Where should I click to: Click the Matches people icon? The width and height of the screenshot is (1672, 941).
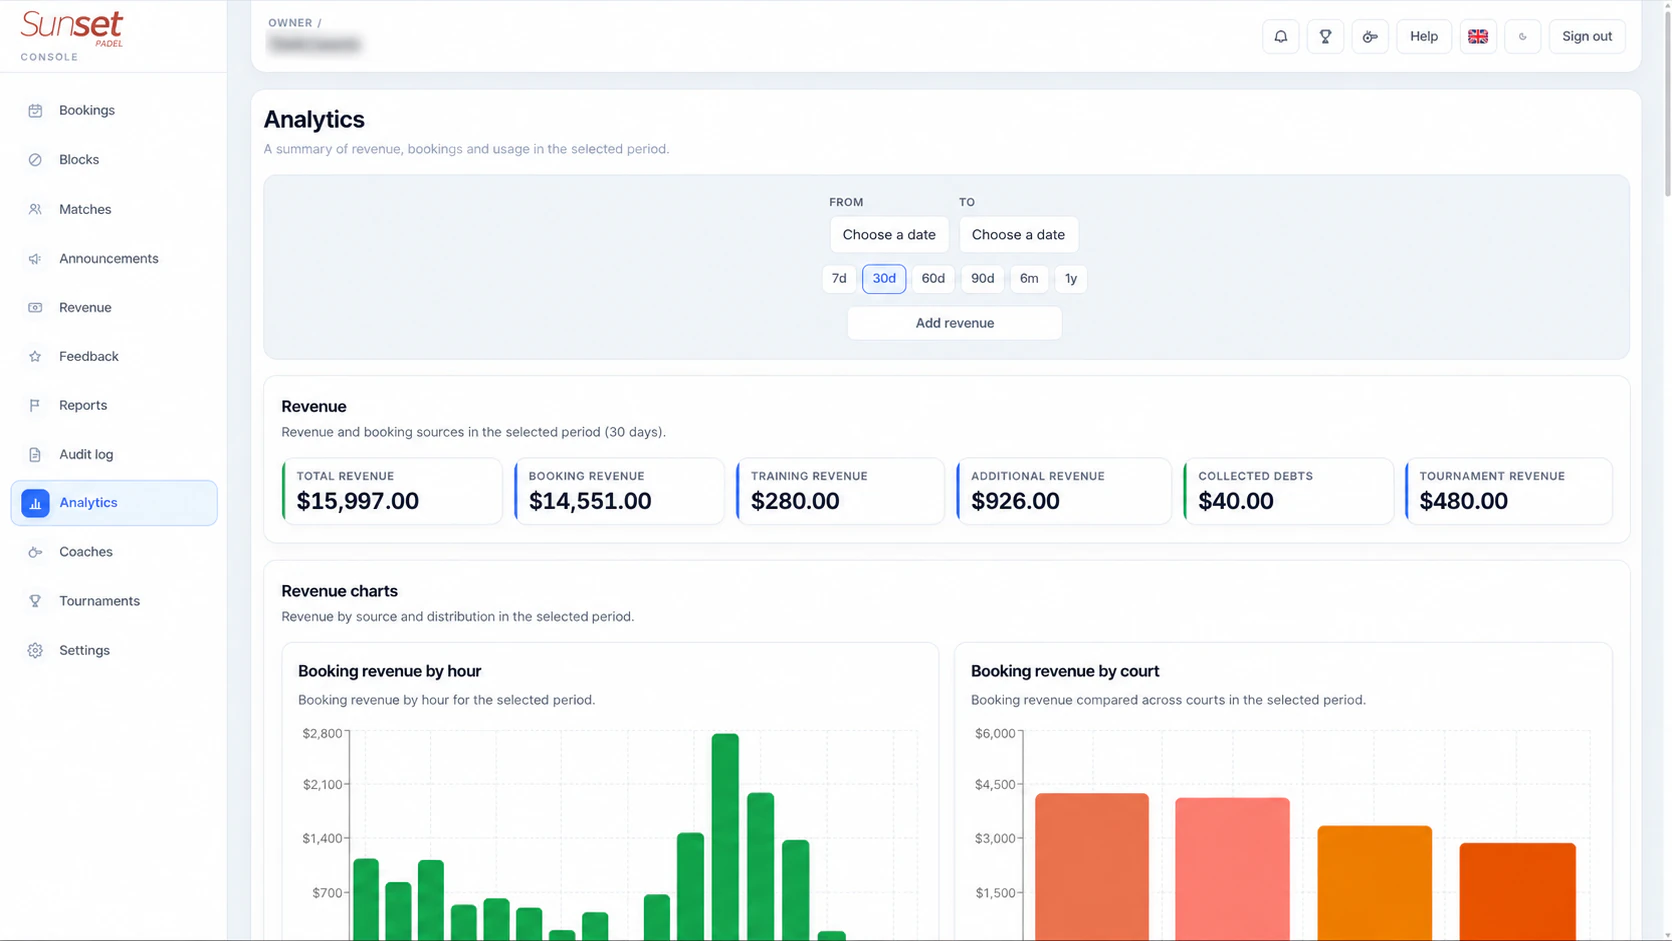[x=35, y=210]
